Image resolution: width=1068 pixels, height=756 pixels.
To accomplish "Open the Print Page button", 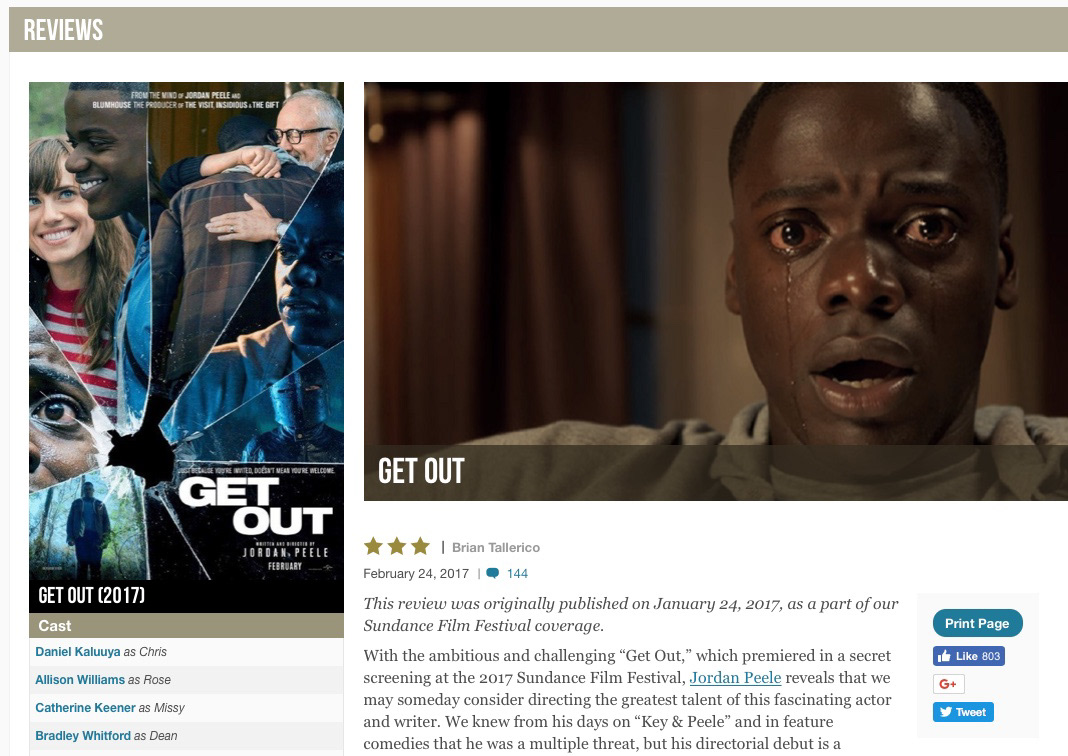I will 977,623.
